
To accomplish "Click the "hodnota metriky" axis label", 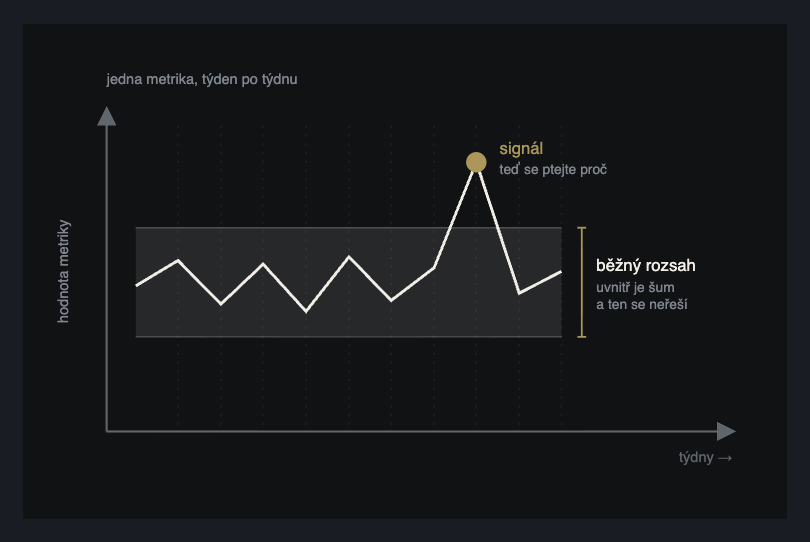I will 63,271.
